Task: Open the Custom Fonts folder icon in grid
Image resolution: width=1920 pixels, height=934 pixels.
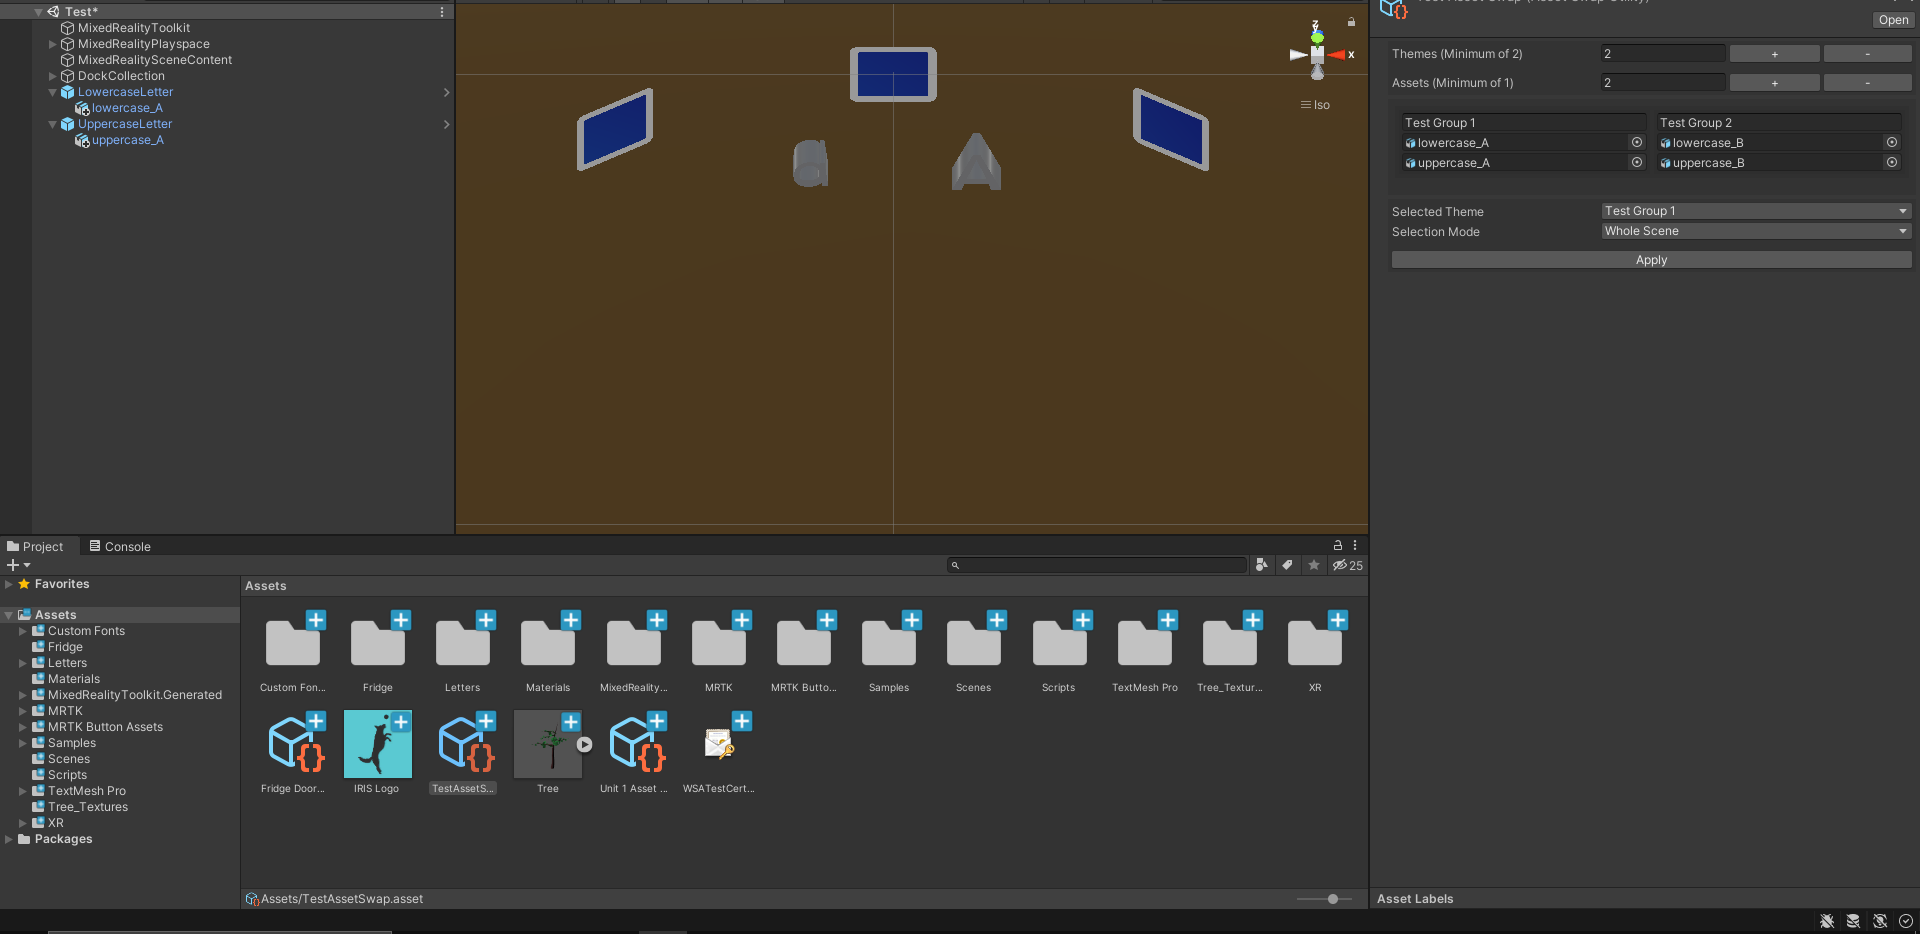Action: click(x=293, y=644)
